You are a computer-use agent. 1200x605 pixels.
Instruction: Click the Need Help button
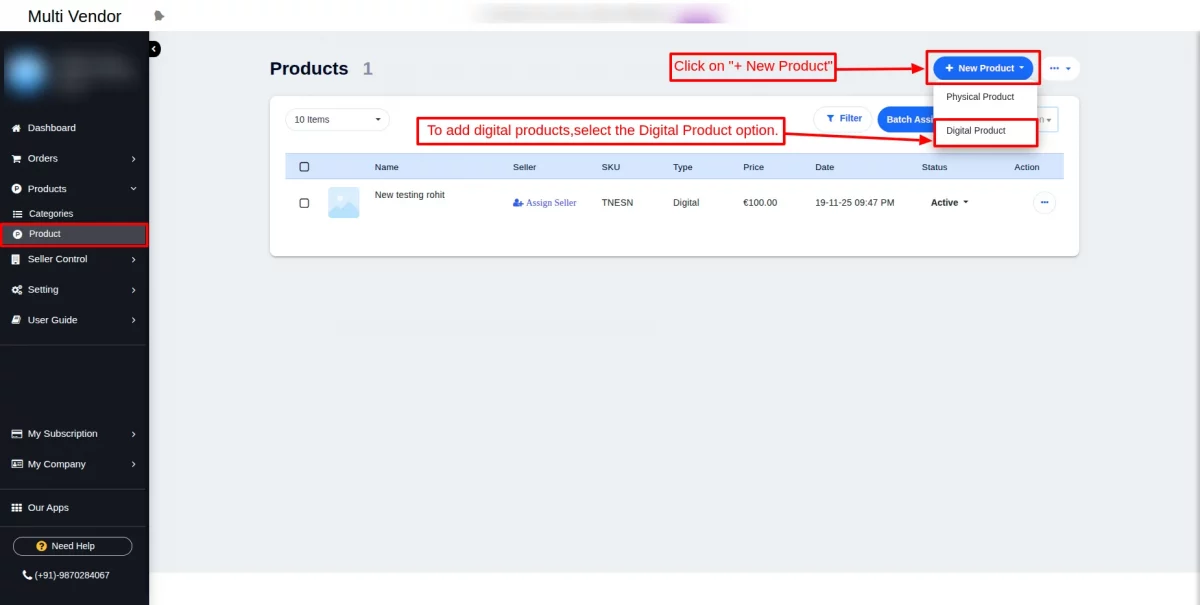72,546
